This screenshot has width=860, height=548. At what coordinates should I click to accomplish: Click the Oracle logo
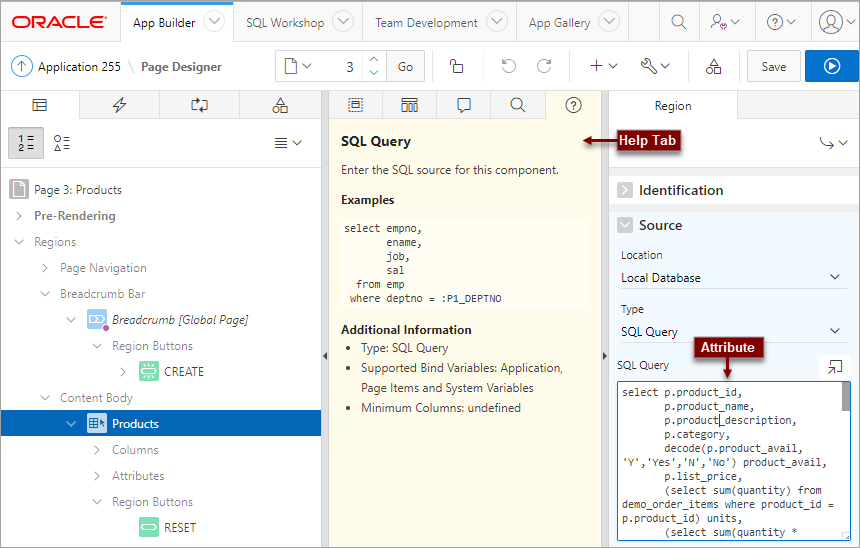point(59,22)
